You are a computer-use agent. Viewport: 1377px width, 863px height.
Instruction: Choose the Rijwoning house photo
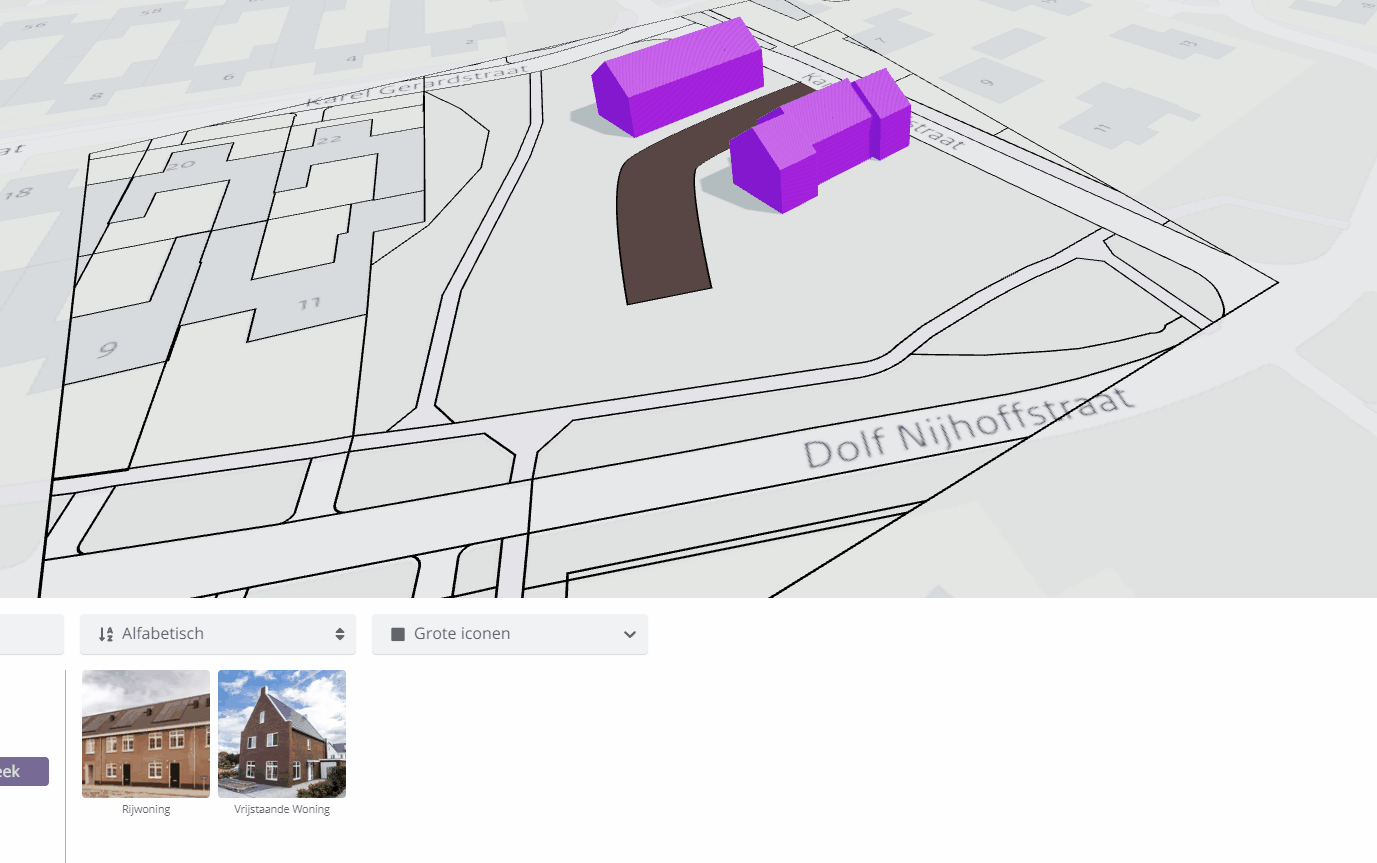point(146,733)
